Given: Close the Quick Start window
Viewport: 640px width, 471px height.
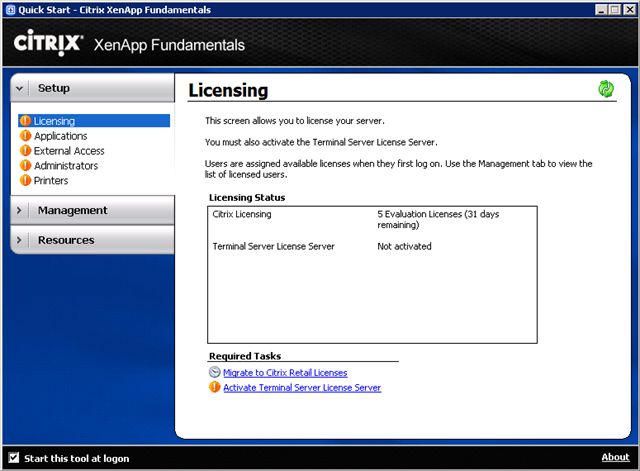Looking at the screenshot, I should 629,10.
